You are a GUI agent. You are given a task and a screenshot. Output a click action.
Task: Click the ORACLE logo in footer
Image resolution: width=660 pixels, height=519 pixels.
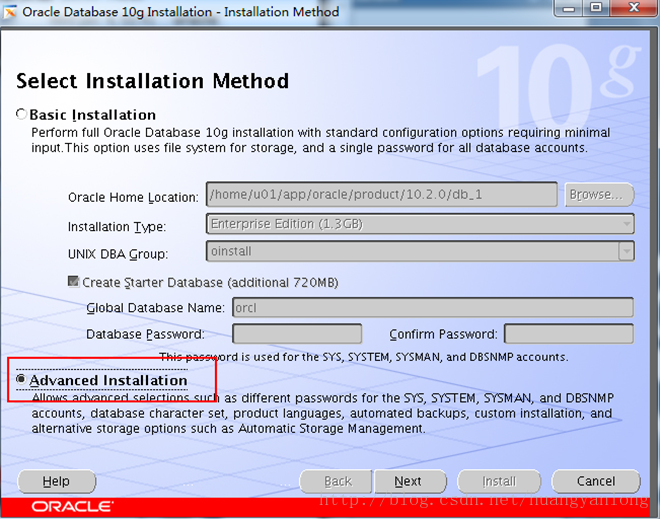pyautogui.click(x=72, y=506)
